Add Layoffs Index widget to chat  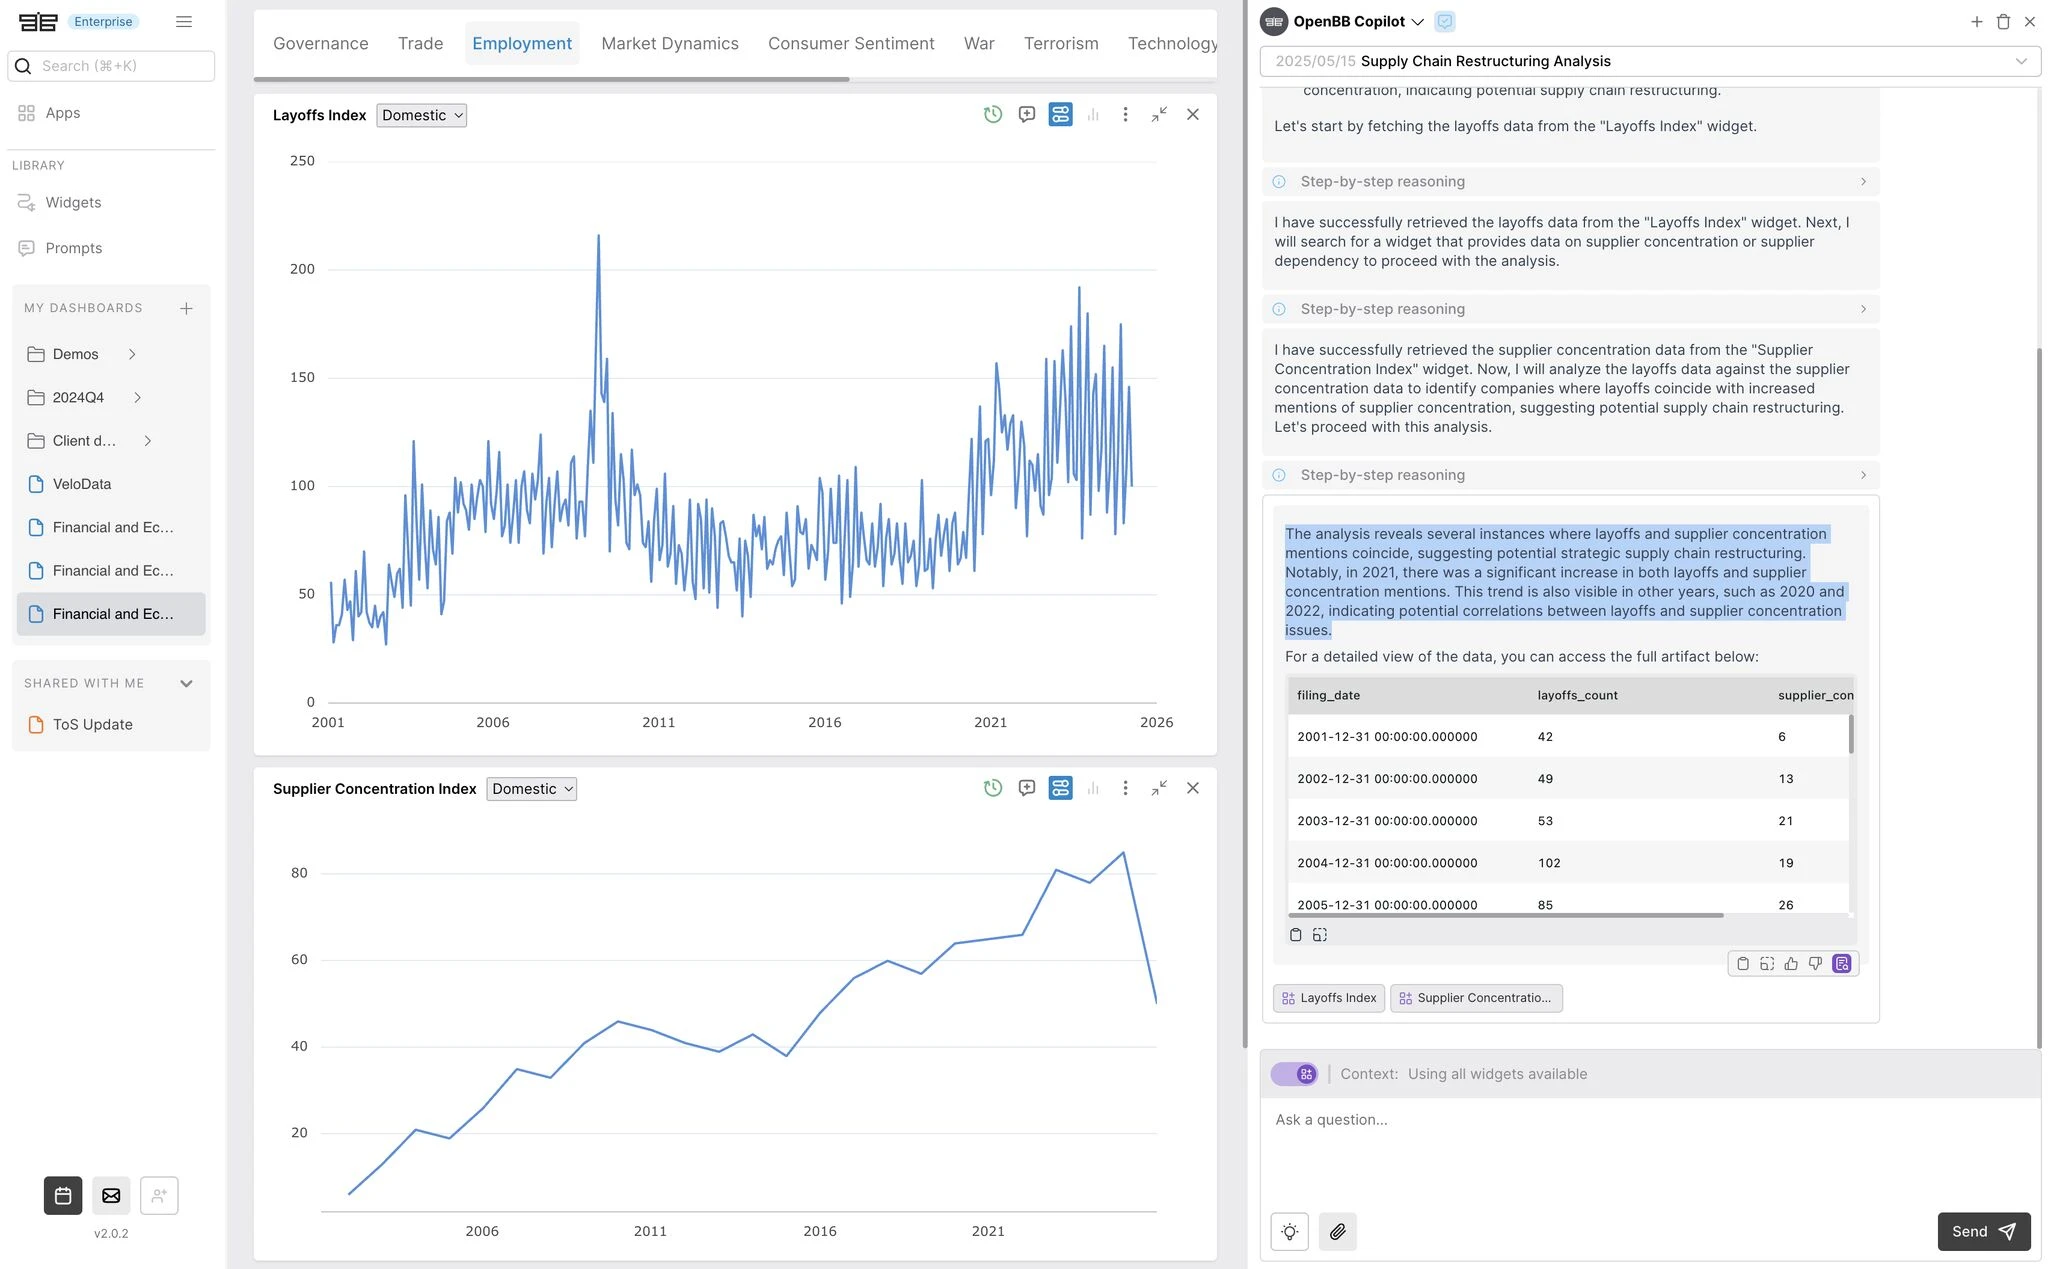pos(1026,115)
